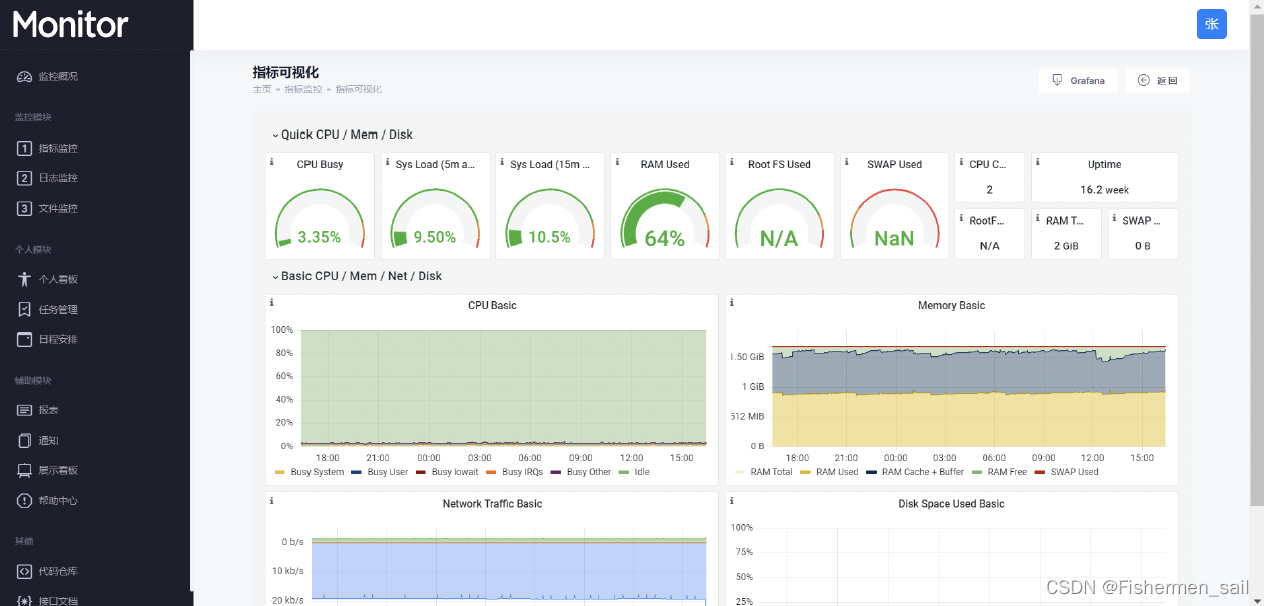Open the 张 user avatar
Screen dimensions: 1264x606
click(x=1212, y=24)
